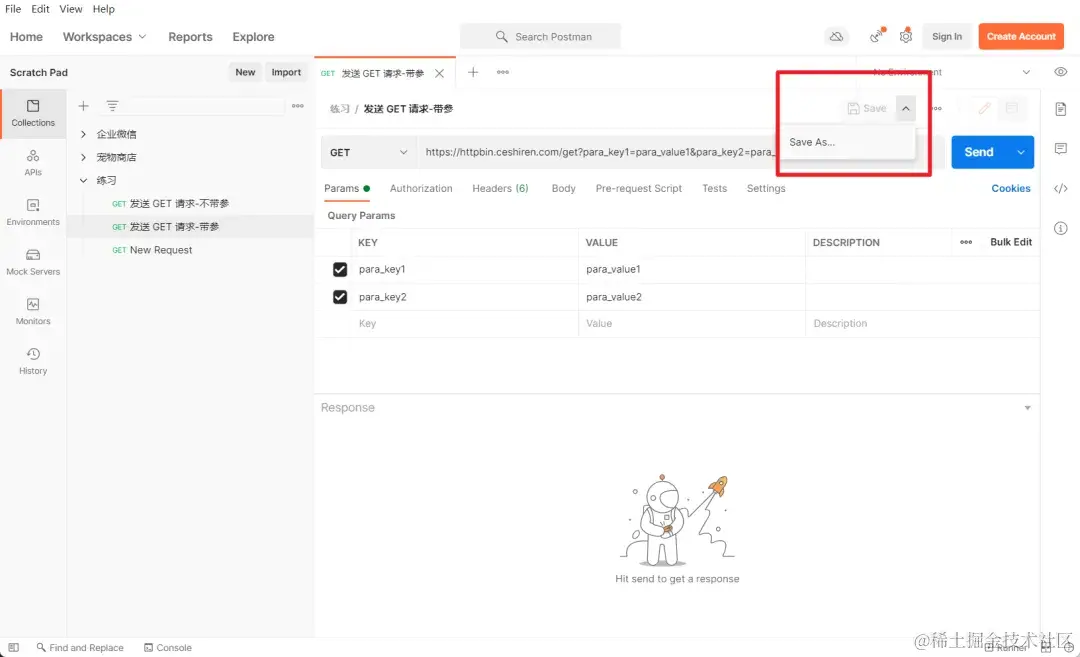Click the offline cloud sync icon
Viewport: 1080px width, 657px height.
coord(836,36)
